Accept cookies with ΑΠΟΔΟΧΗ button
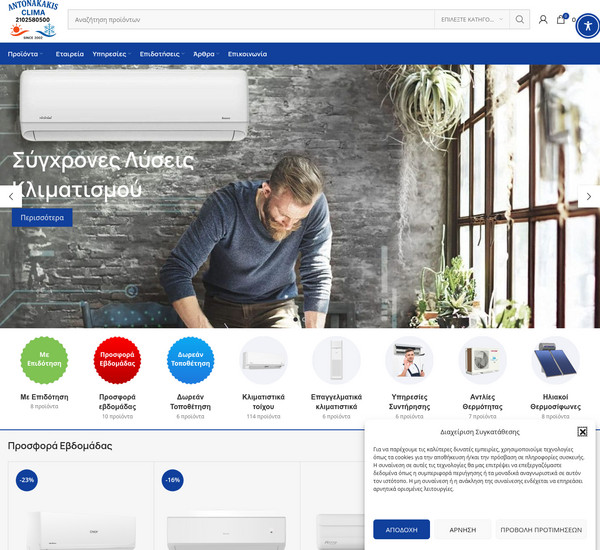Viewport: 600px width, 550px height. 401,530
